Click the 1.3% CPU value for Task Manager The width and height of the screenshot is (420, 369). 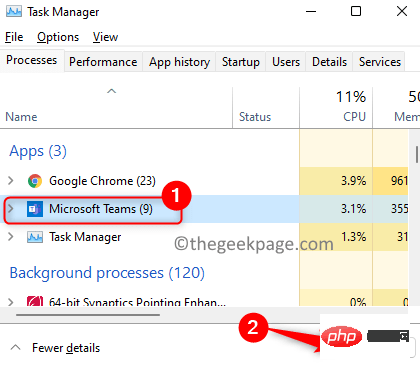353,237
